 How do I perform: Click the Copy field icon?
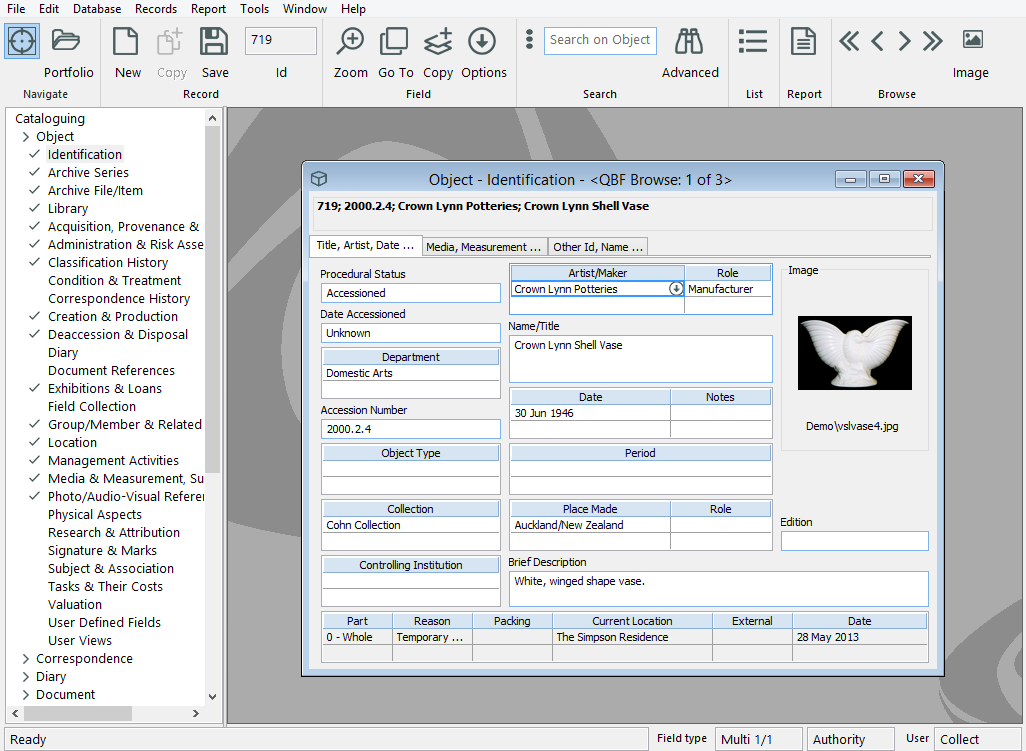coord(438,41)
